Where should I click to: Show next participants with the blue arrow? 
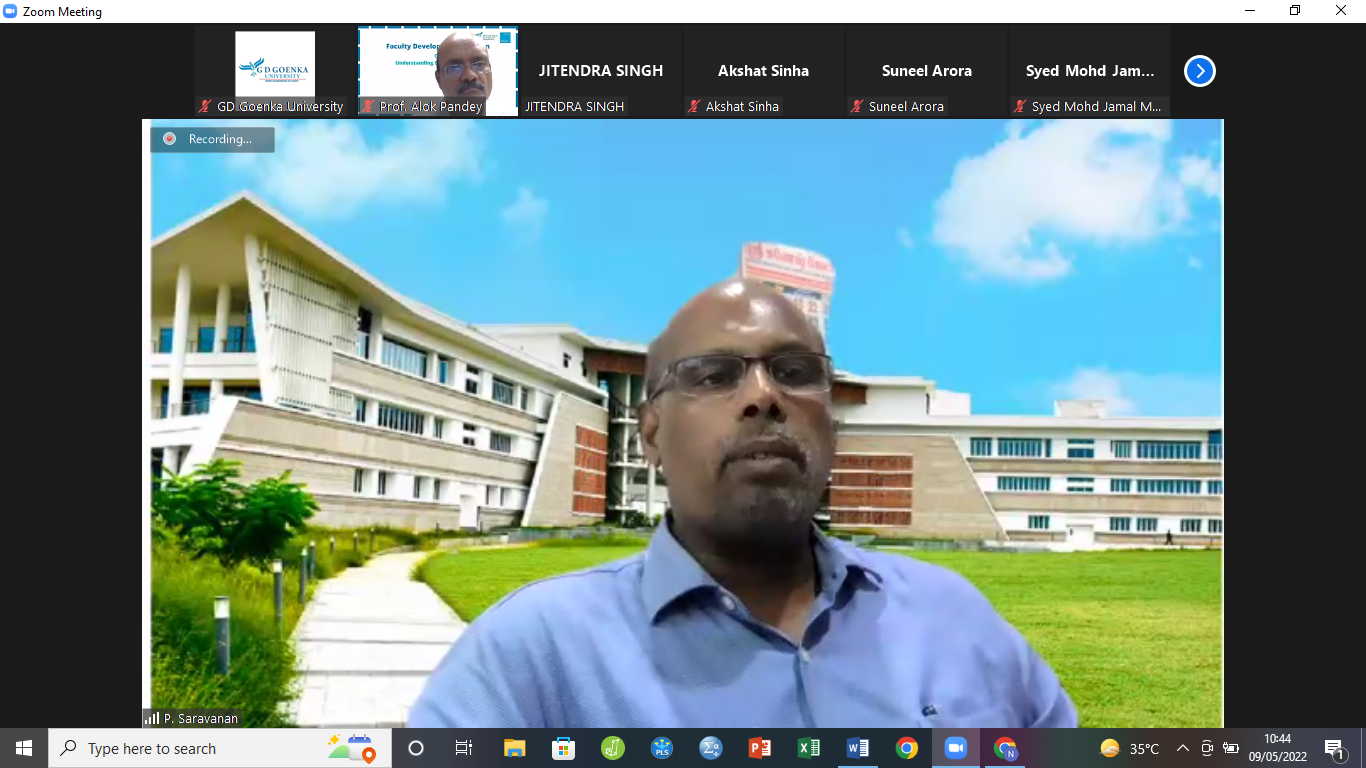[x=1199, y=71]
